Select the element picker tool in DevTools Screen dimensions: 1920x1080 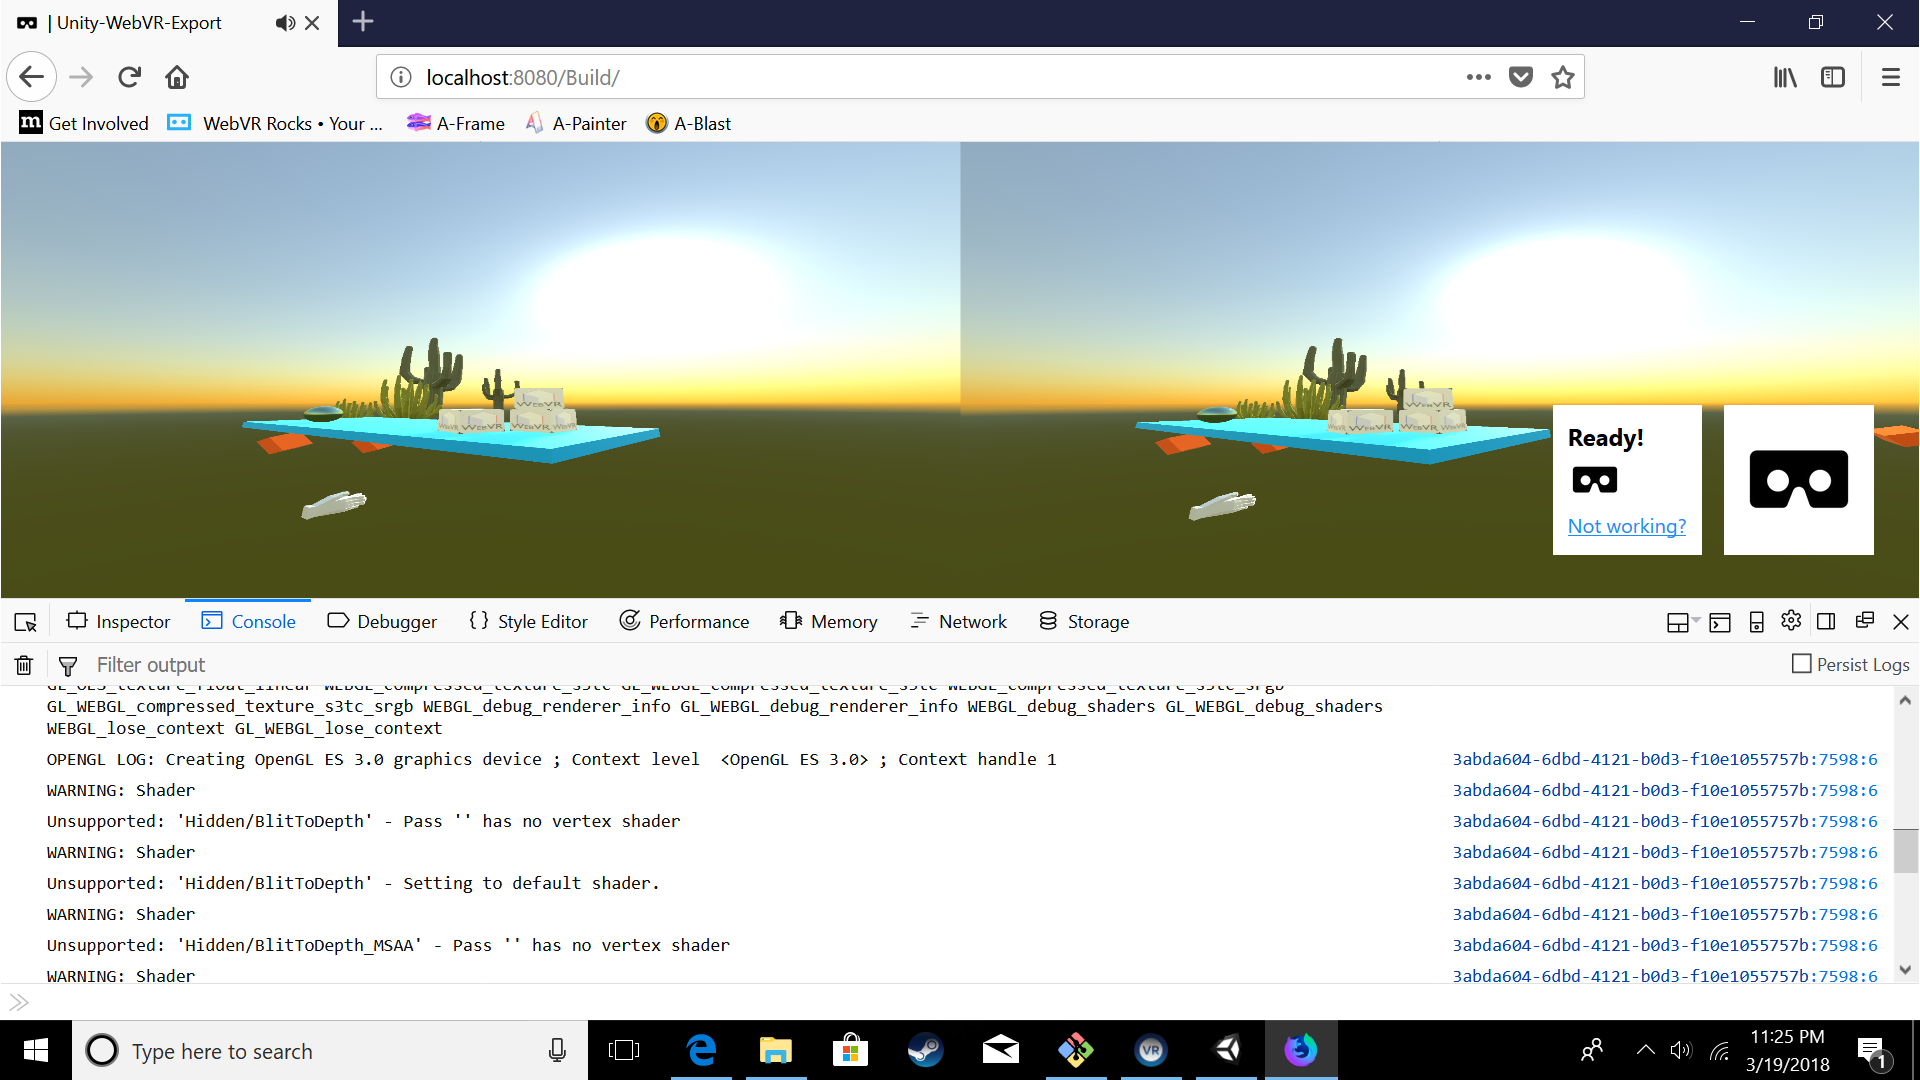click(24, 621)
